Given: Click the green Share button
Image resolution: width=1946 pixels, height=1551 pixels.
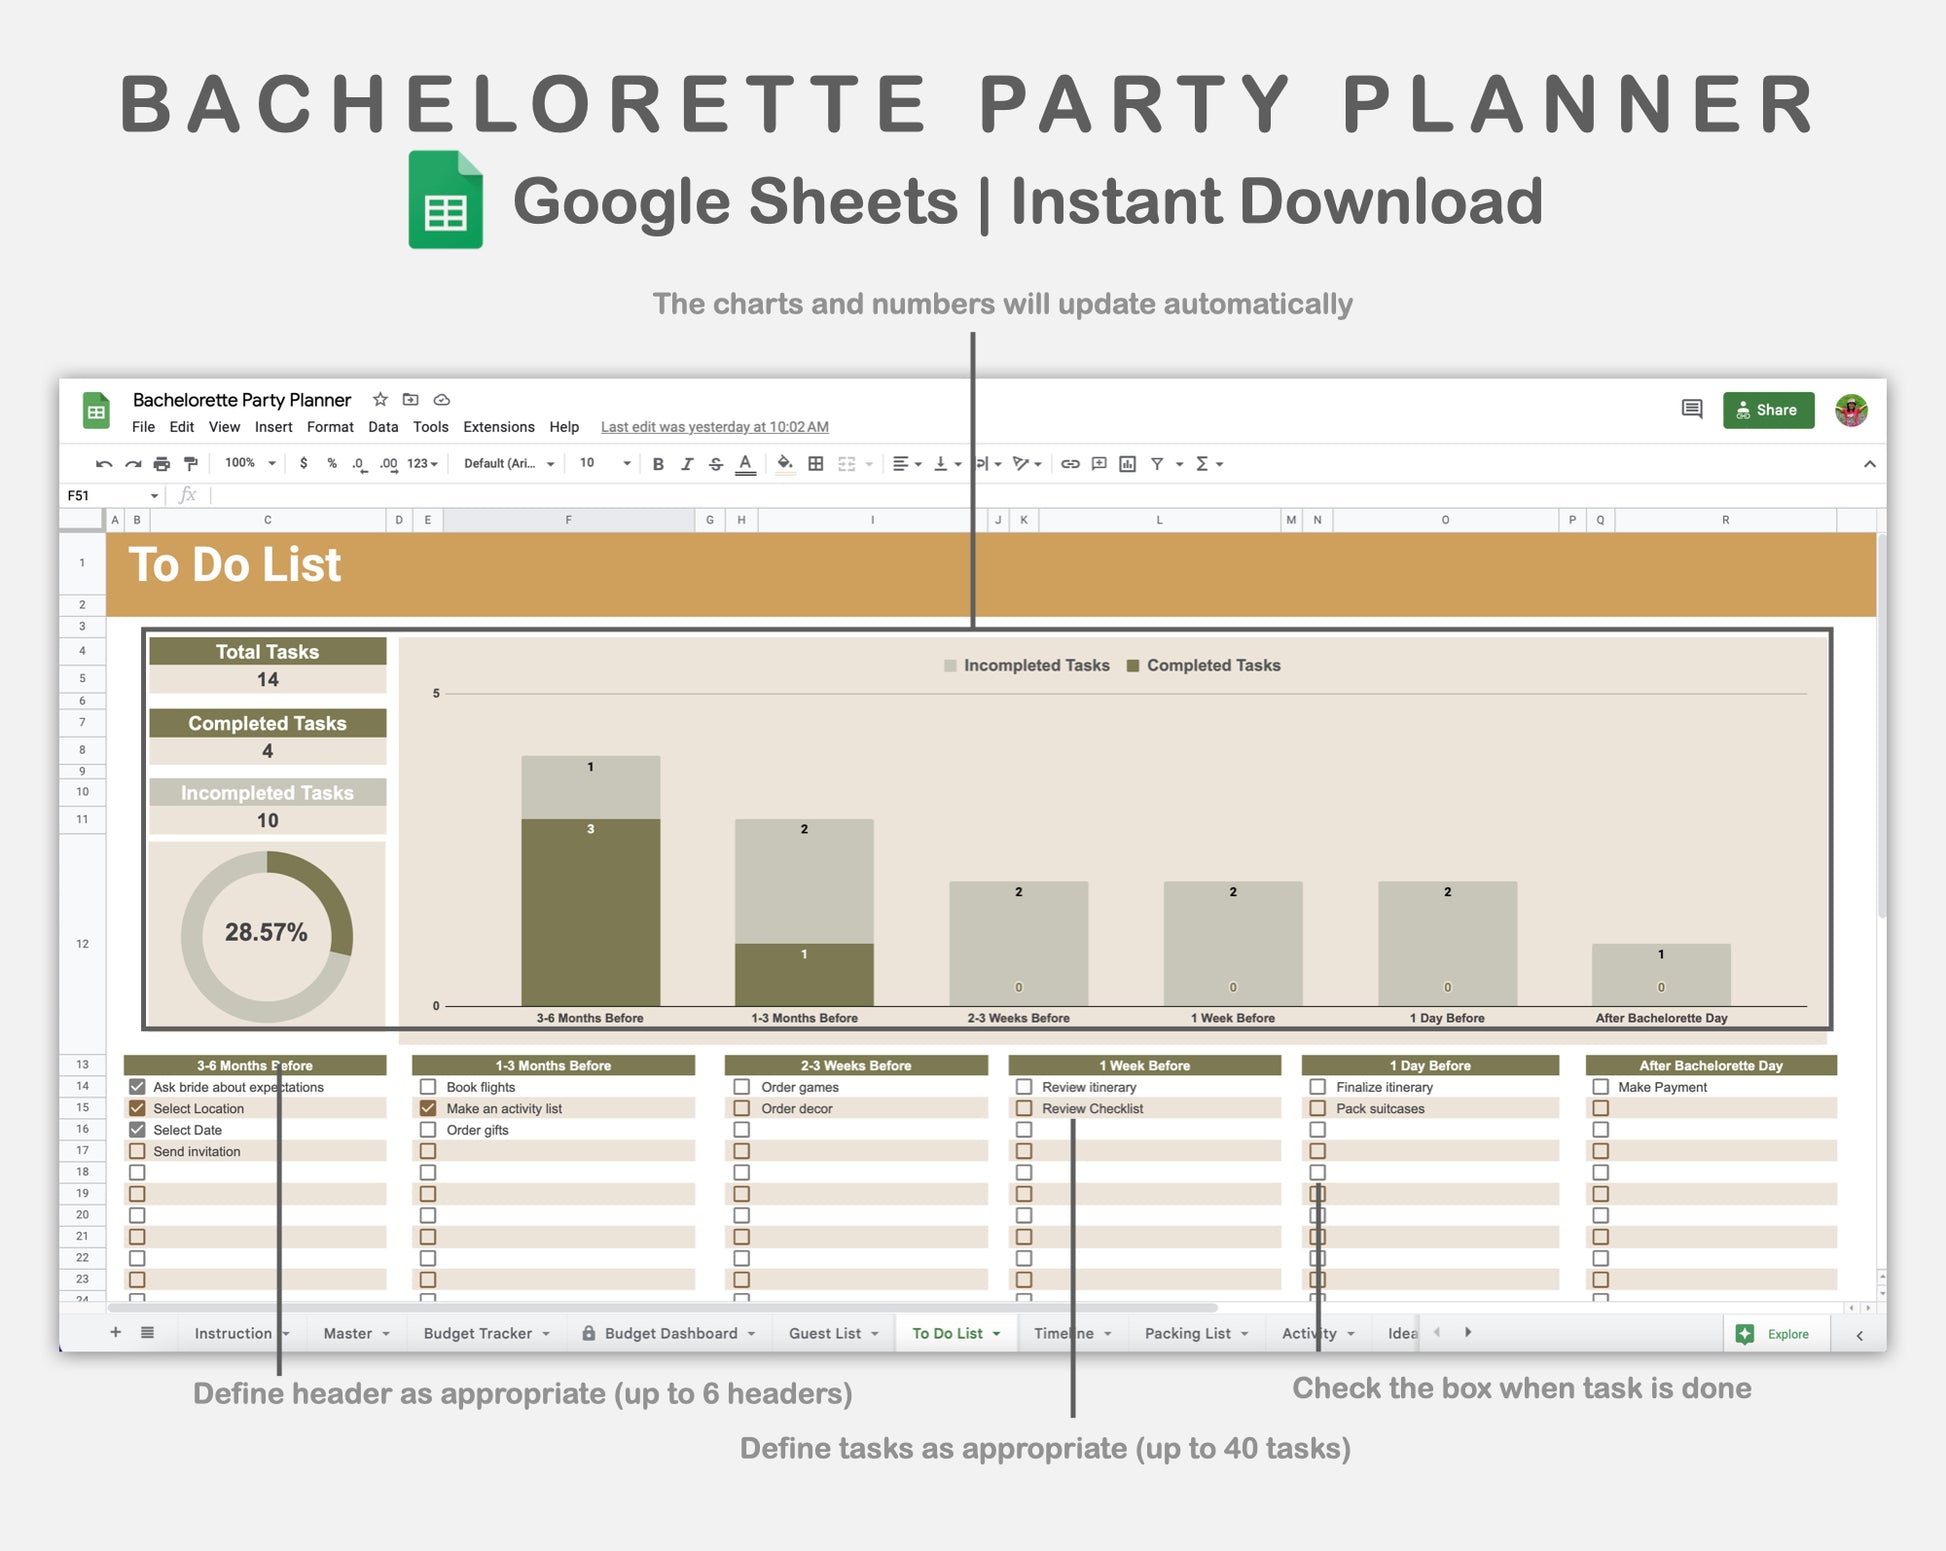Looking at the screenshot, I should pos(1768,410).
